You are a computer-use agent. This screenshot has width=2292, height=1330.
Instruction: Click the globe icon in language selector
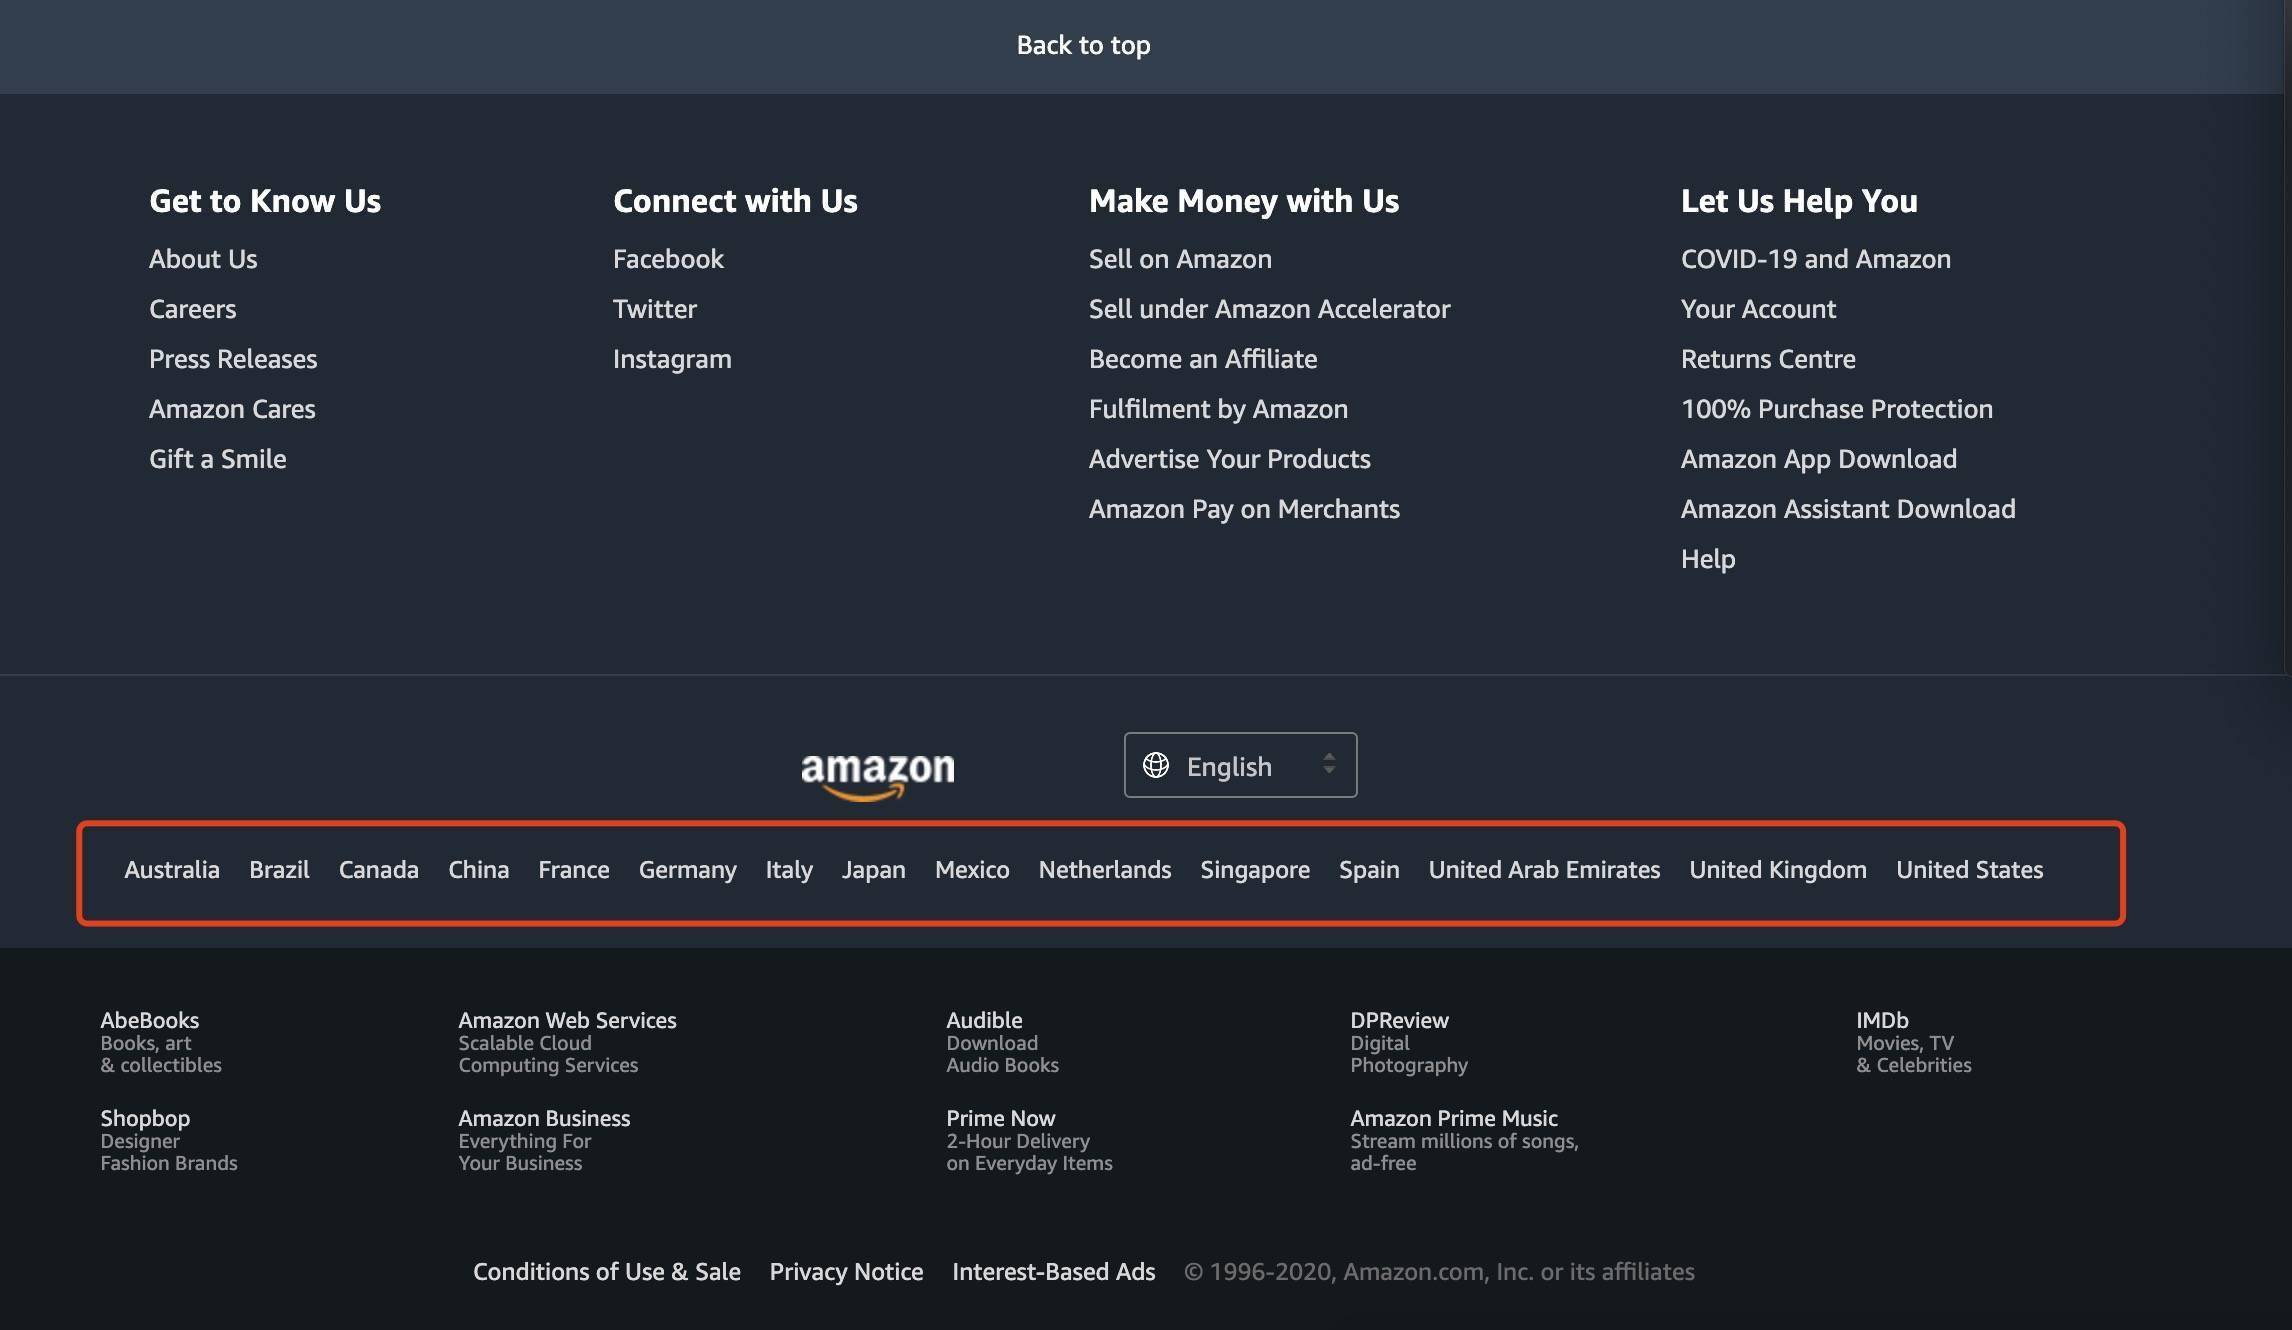pos(1156,765)
